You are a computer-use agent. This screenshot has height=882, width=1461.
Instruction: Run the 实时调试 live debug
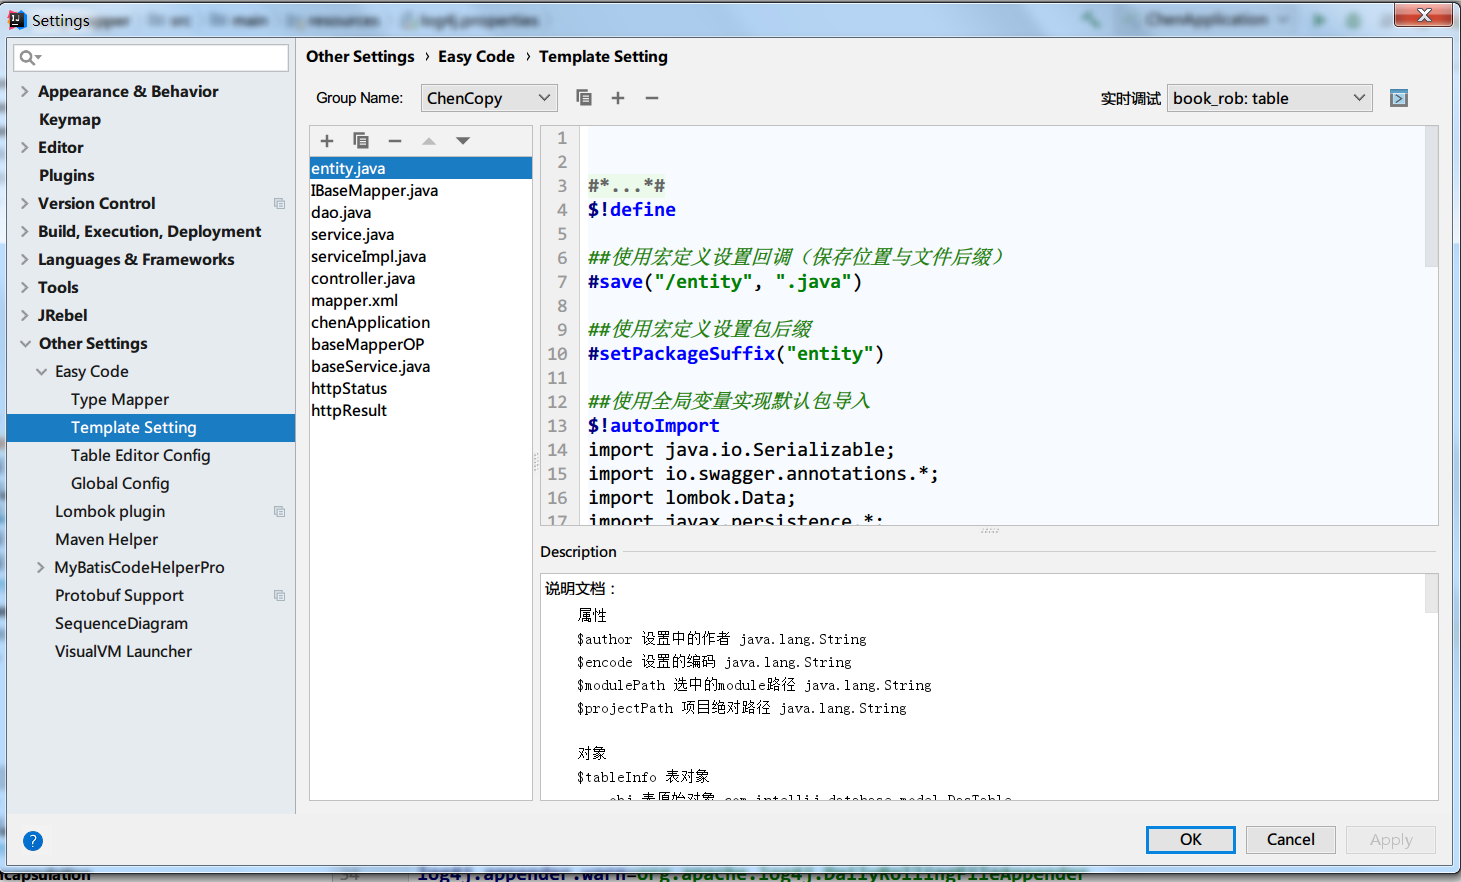point(1398,97)
